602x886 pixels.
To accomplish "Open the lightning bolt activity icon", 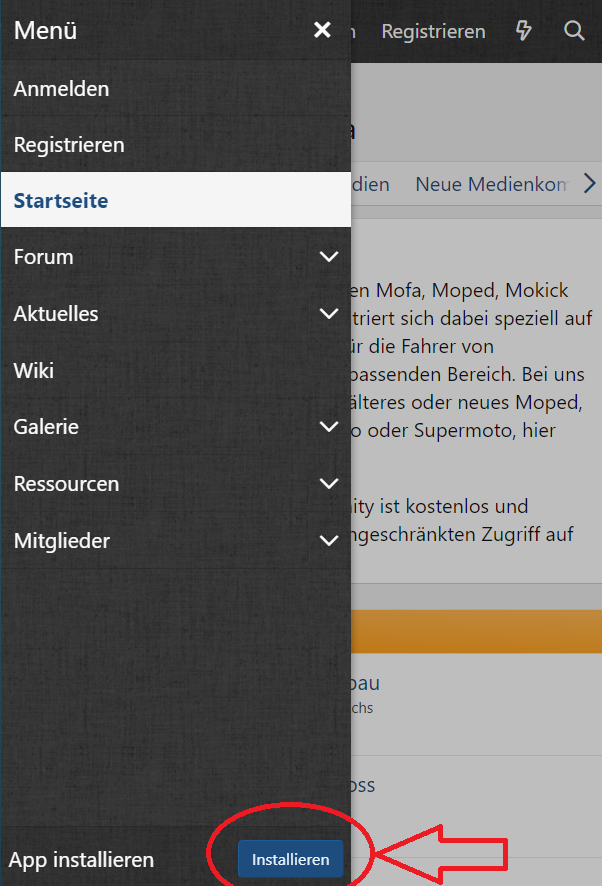I will tap(524, 31).
